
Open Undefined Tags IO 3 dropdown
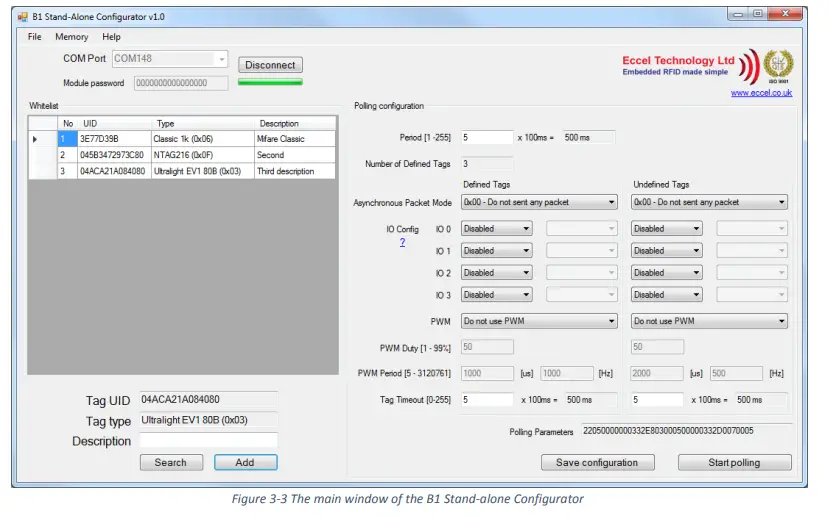(666, 295)
